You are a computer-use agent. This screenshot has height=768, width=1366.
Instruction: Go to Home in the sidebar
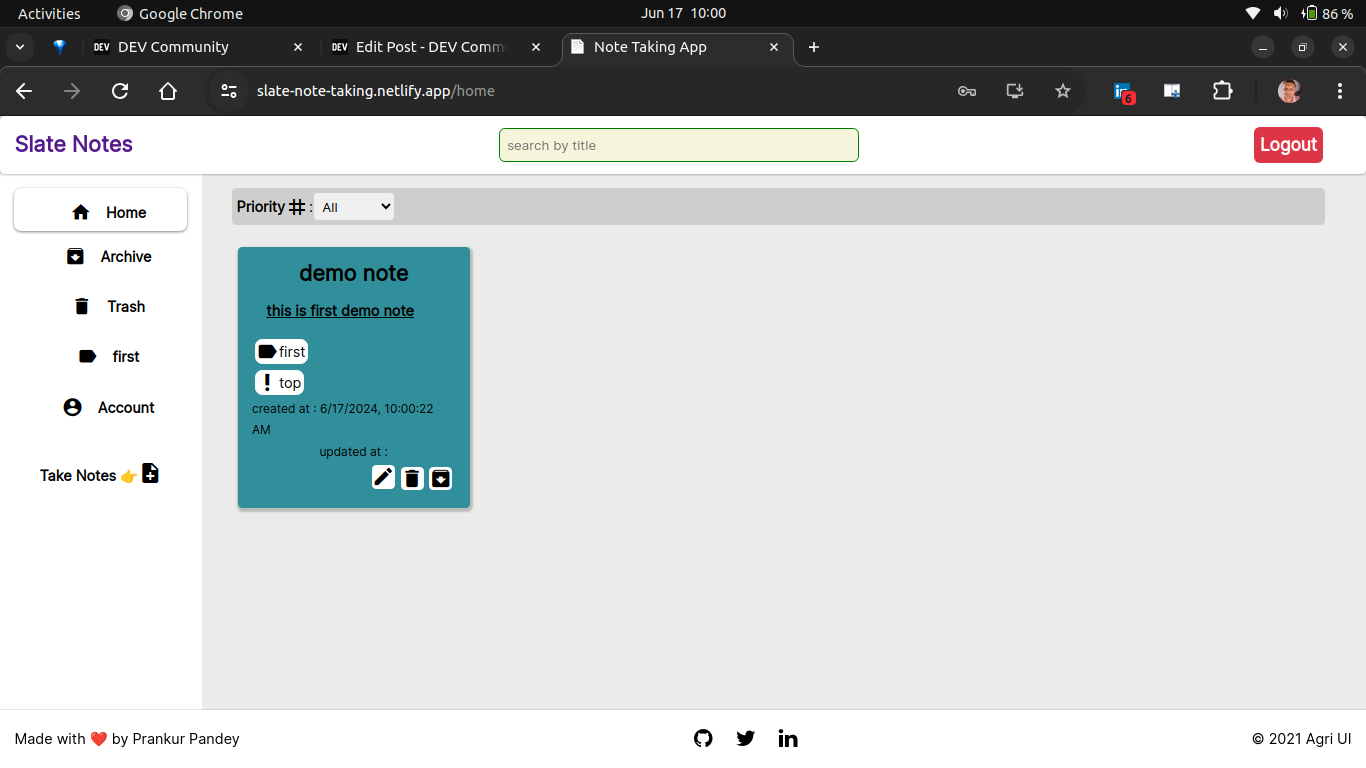[x=100, y=212]
